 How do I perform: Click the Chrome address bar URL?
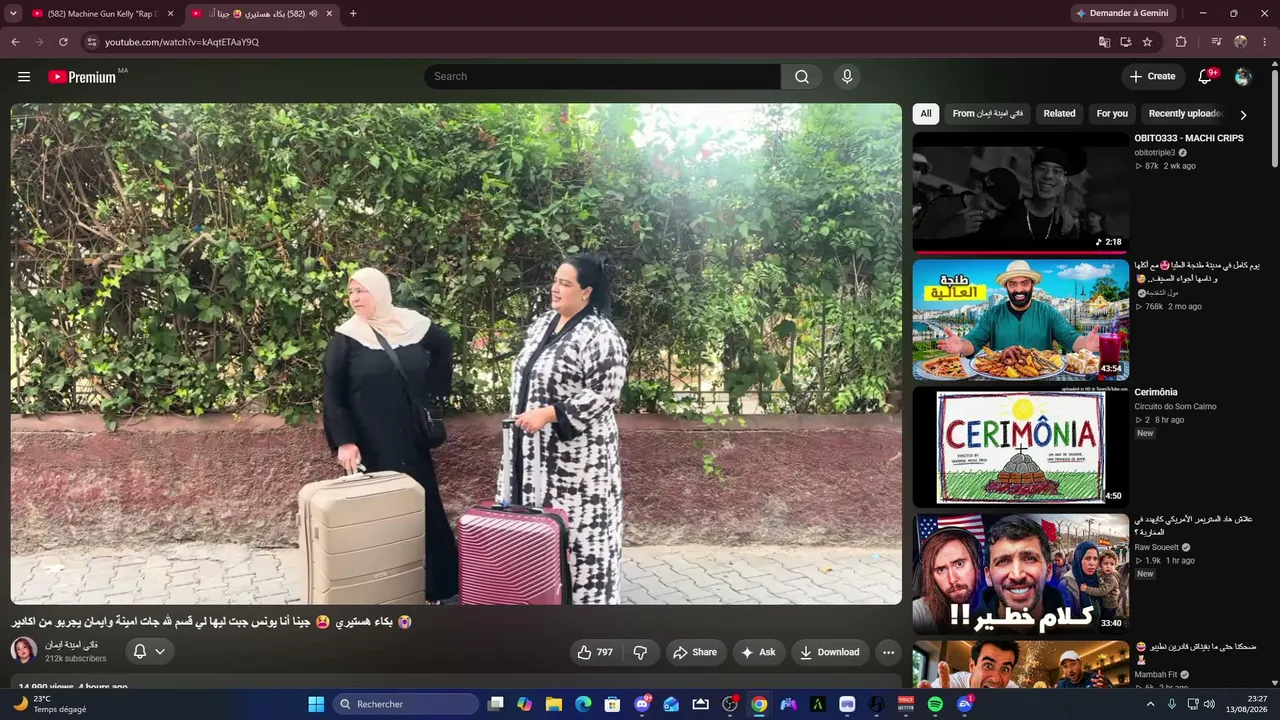pos(182,42)
